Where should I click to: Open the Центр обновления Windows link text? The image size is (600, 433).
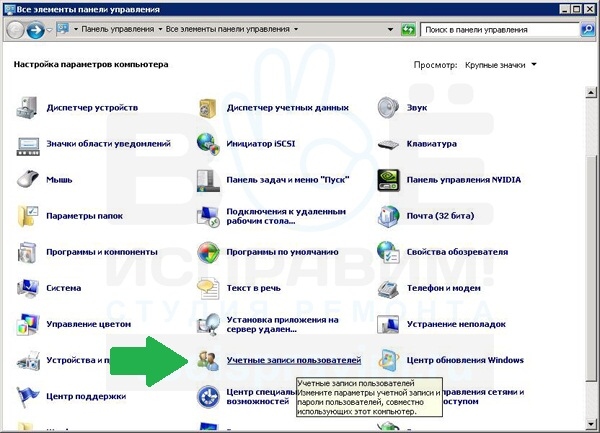(465, 360)
